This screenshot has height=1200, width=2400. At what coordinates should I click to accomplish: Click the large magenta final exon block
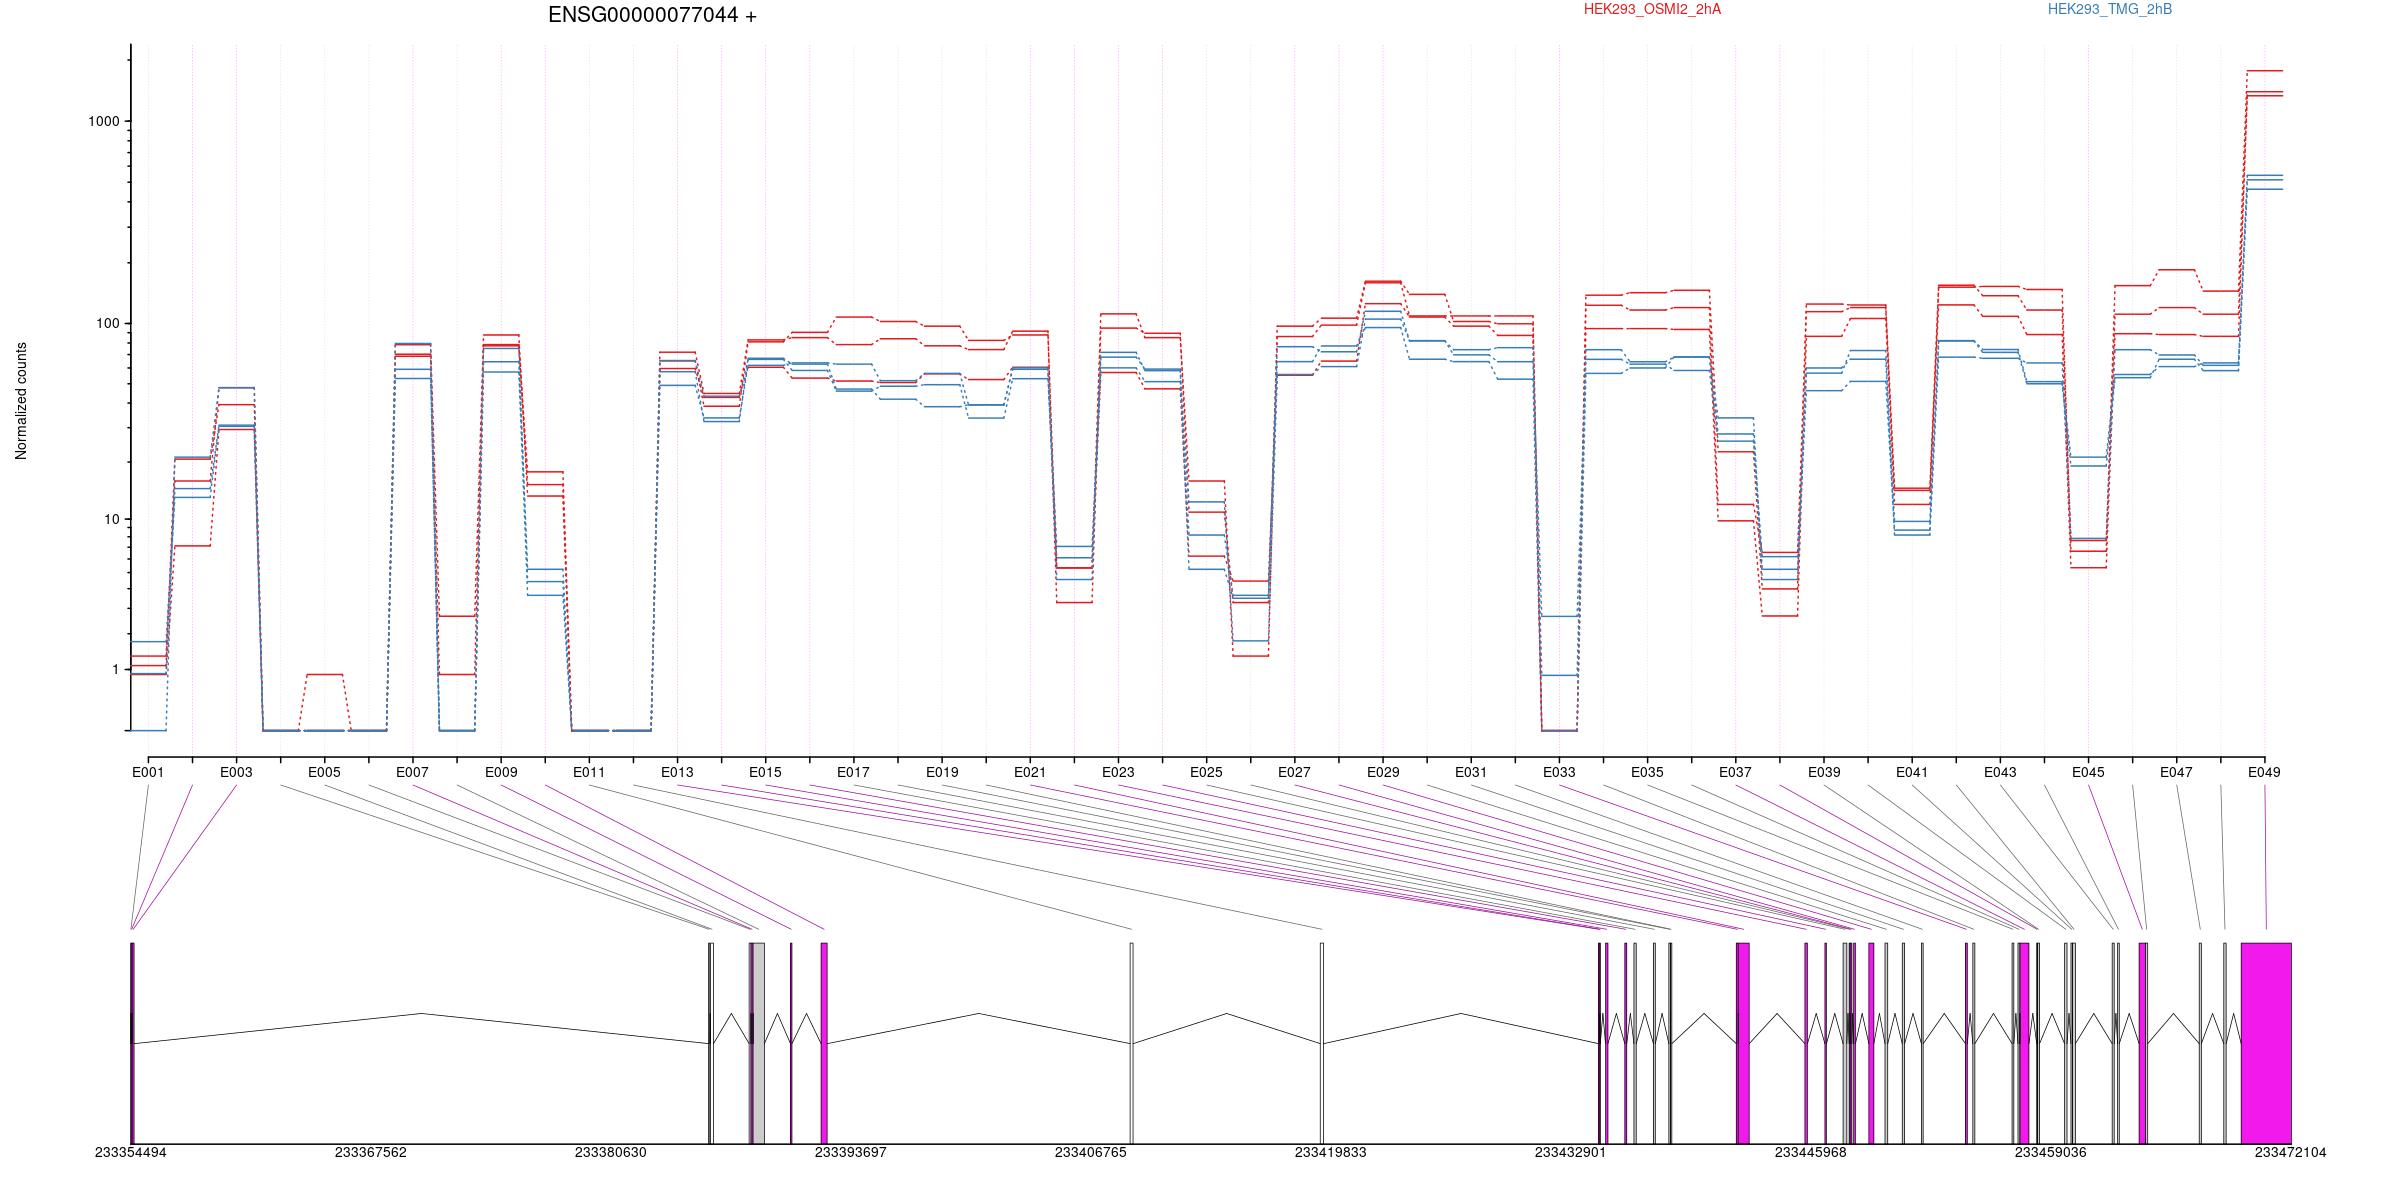pyautogui.click(x=2266, y=1043)
